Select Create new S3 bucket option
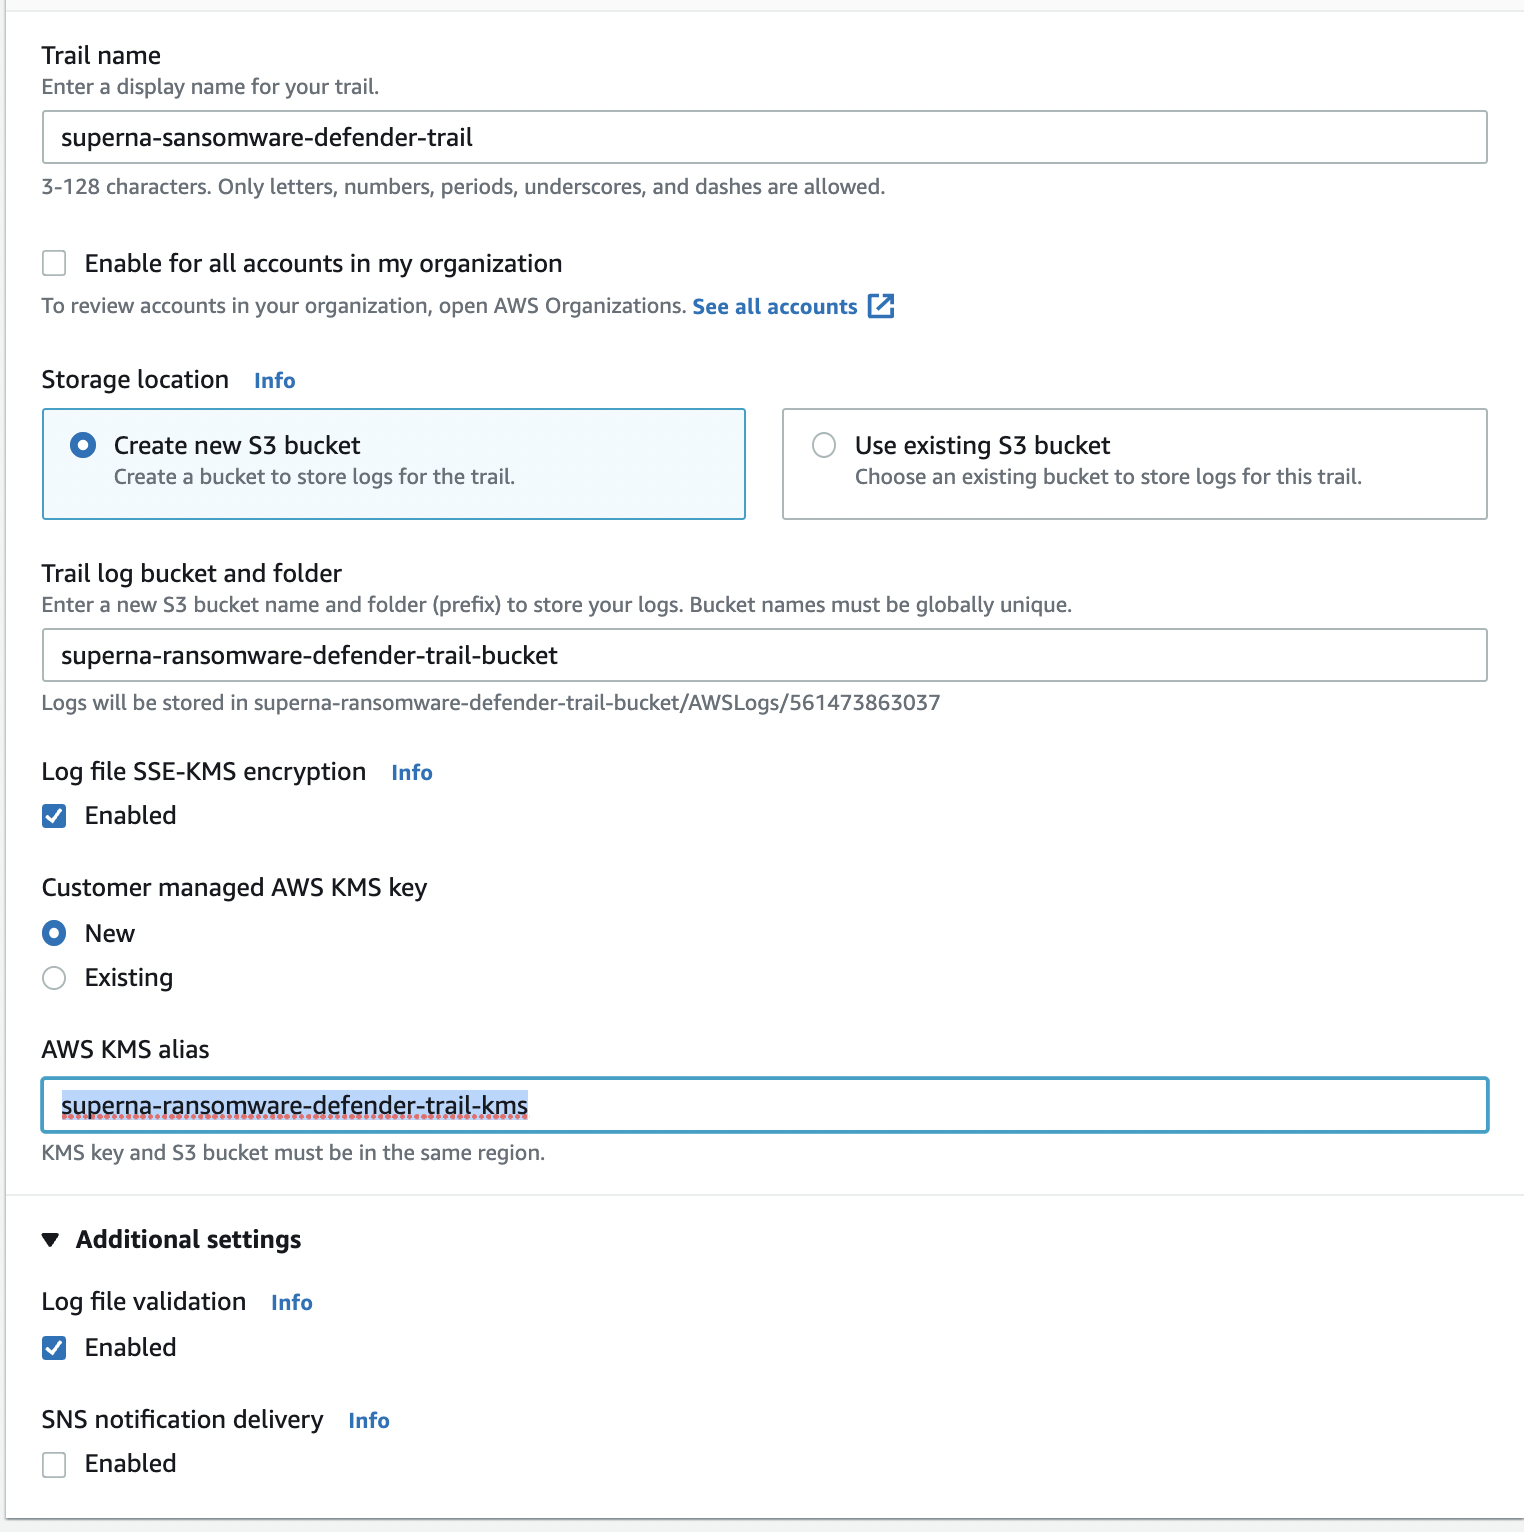1524x1532 pixels. tap(83, 445)
